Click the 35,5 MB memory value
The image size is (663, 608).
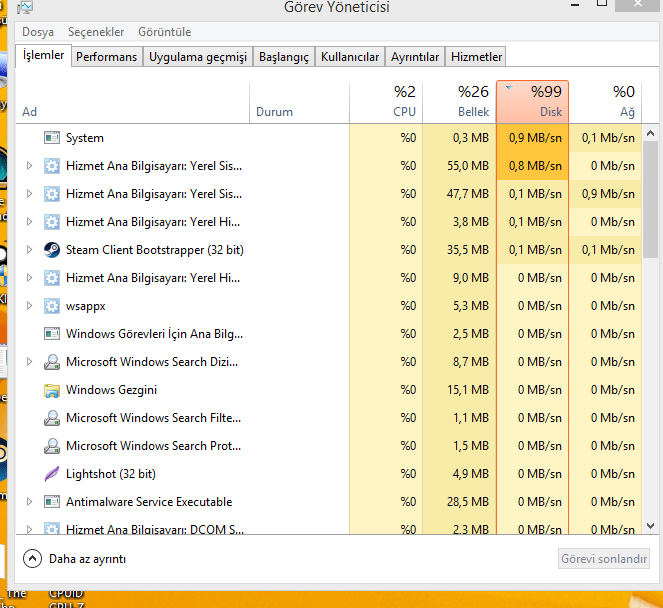coord(468,250)
